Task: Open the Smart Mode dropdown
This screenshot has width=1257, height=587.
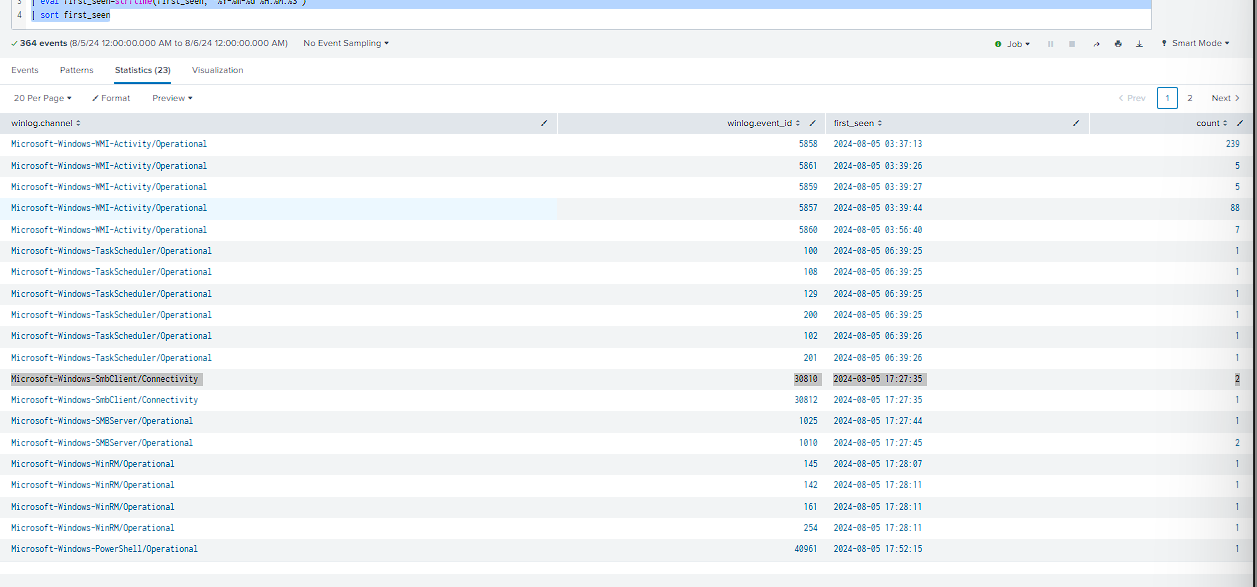Action: [x=1195, y=44]
